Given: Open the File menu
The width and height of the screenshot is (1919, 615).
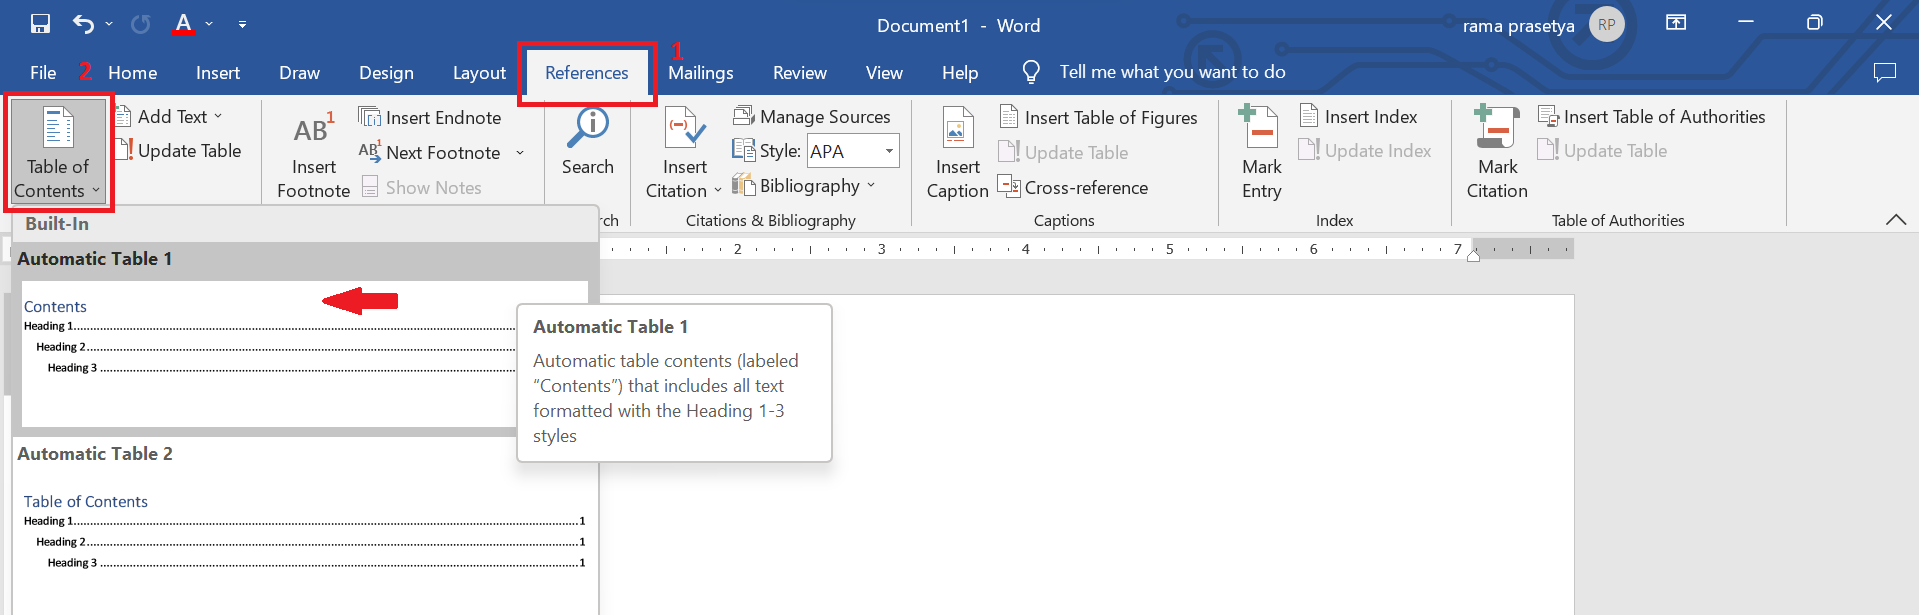Looking at the screenshot, I should click(x=43, y=73).
